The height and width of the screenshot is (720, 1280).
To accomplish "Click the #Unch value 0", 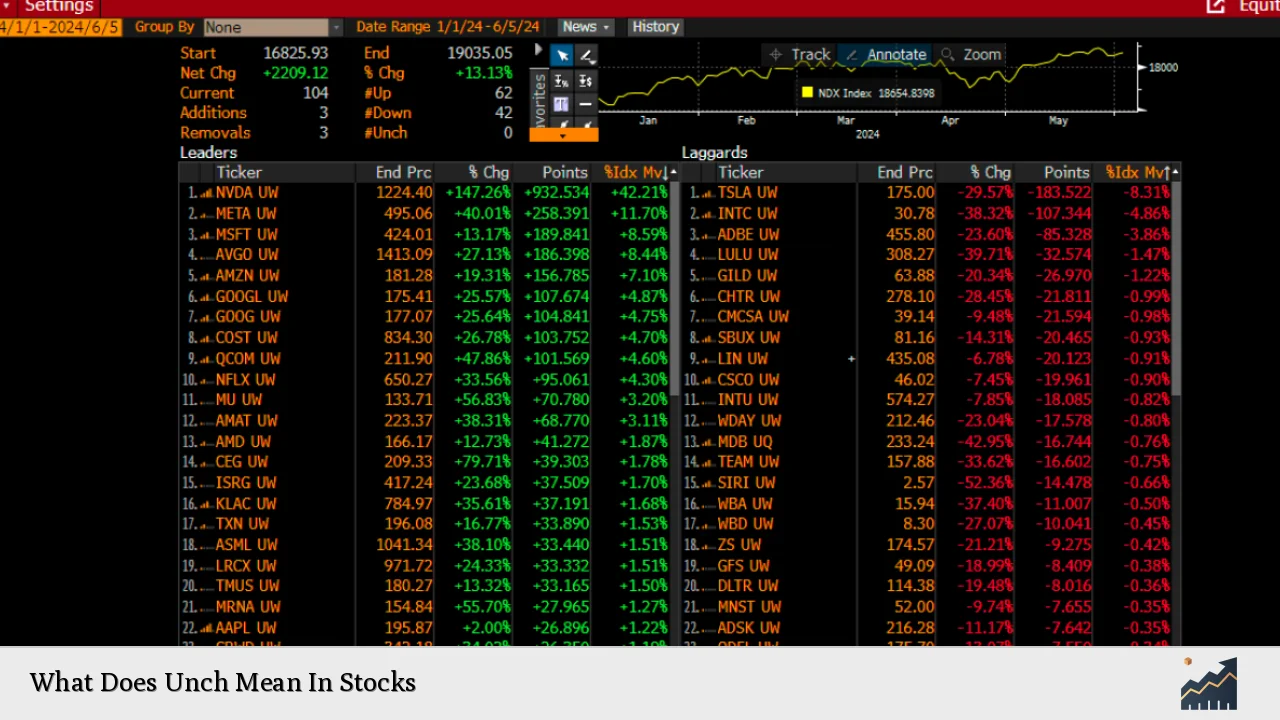I will pyautogui.click(x=507, y=133).
